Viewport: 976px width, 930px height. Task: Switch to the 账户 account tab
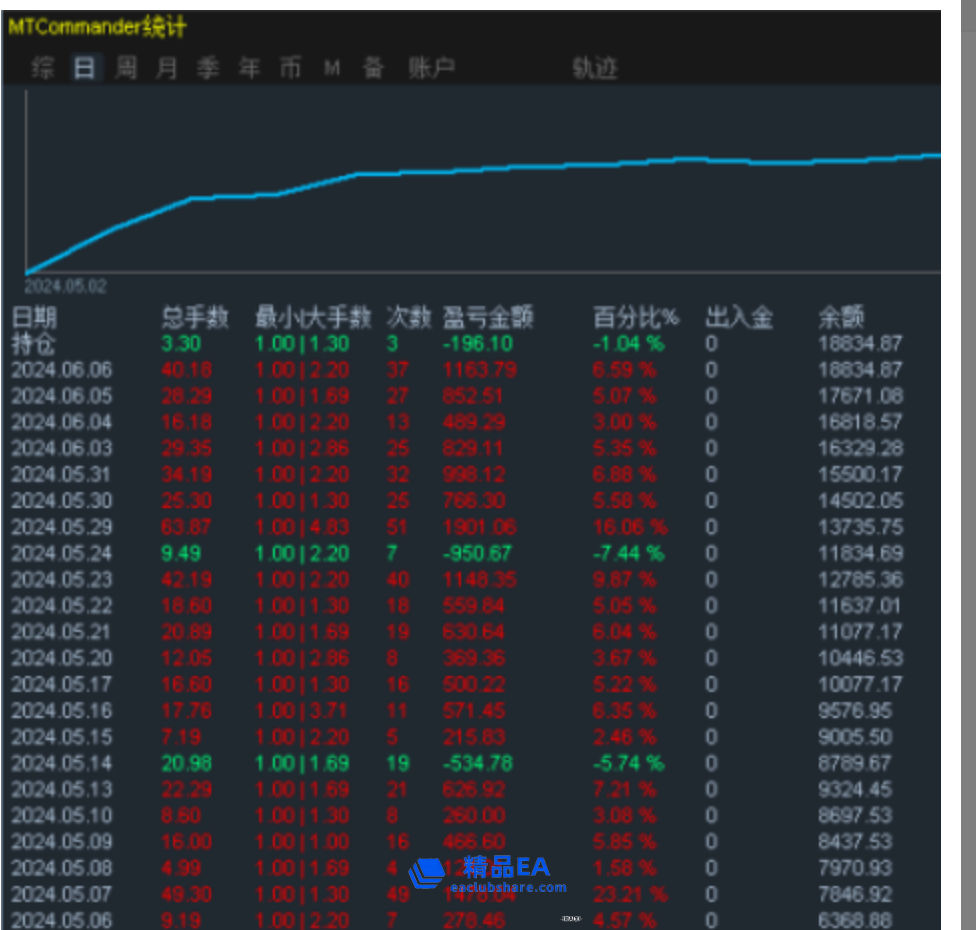(431, 68)
